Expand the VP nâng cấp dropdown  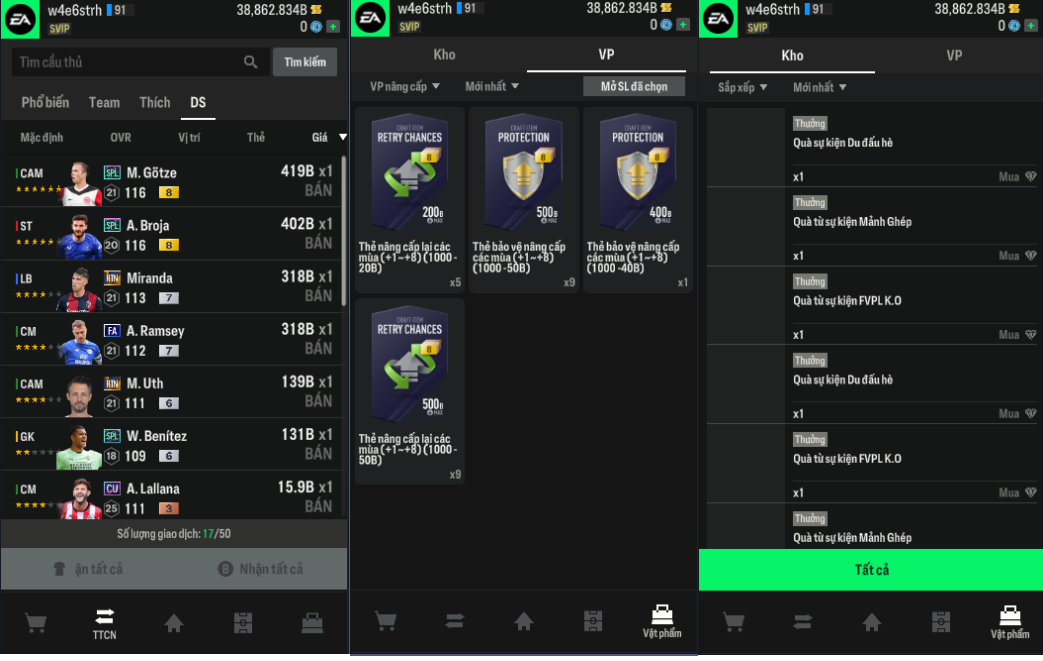[x=404, y=86]
